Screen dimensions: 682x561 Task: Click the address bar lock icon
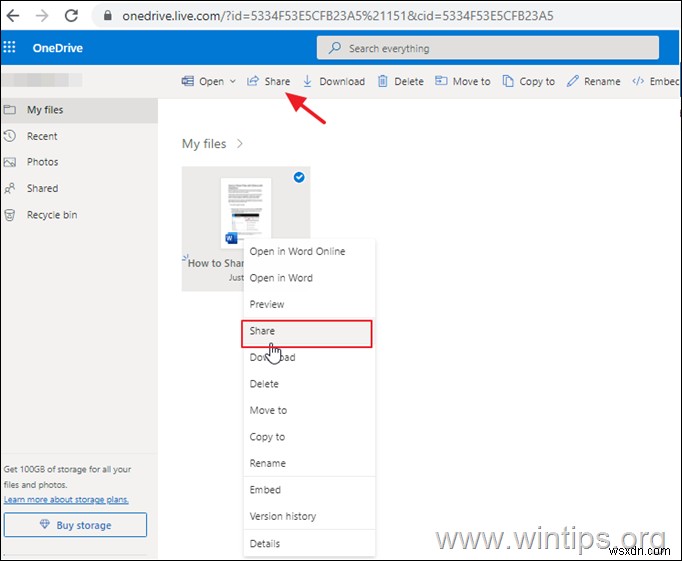pos(107,16)
